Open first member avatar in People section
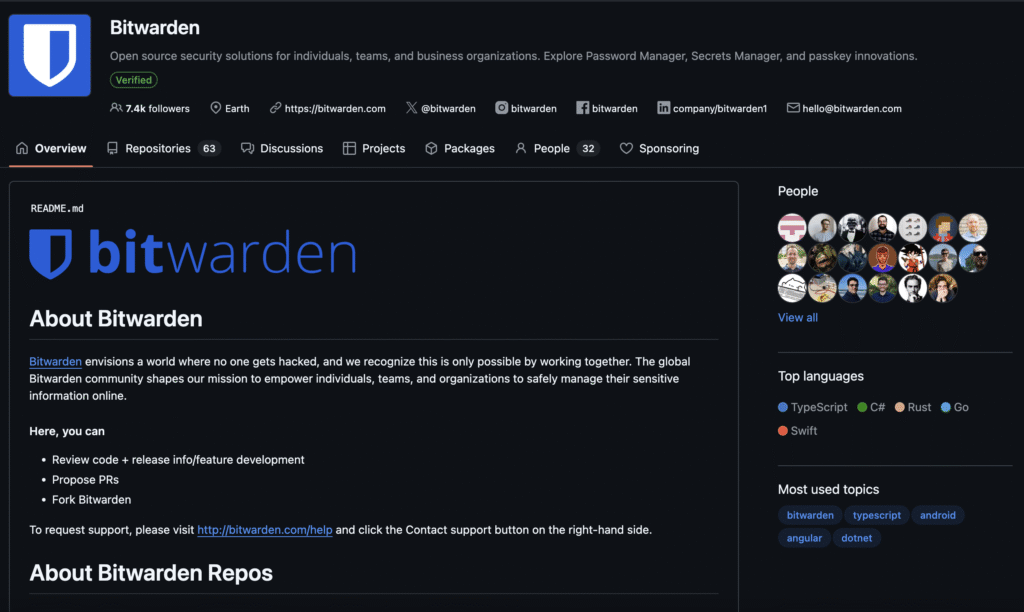Viewport: 1024px width, 612px height. point(792,227)
